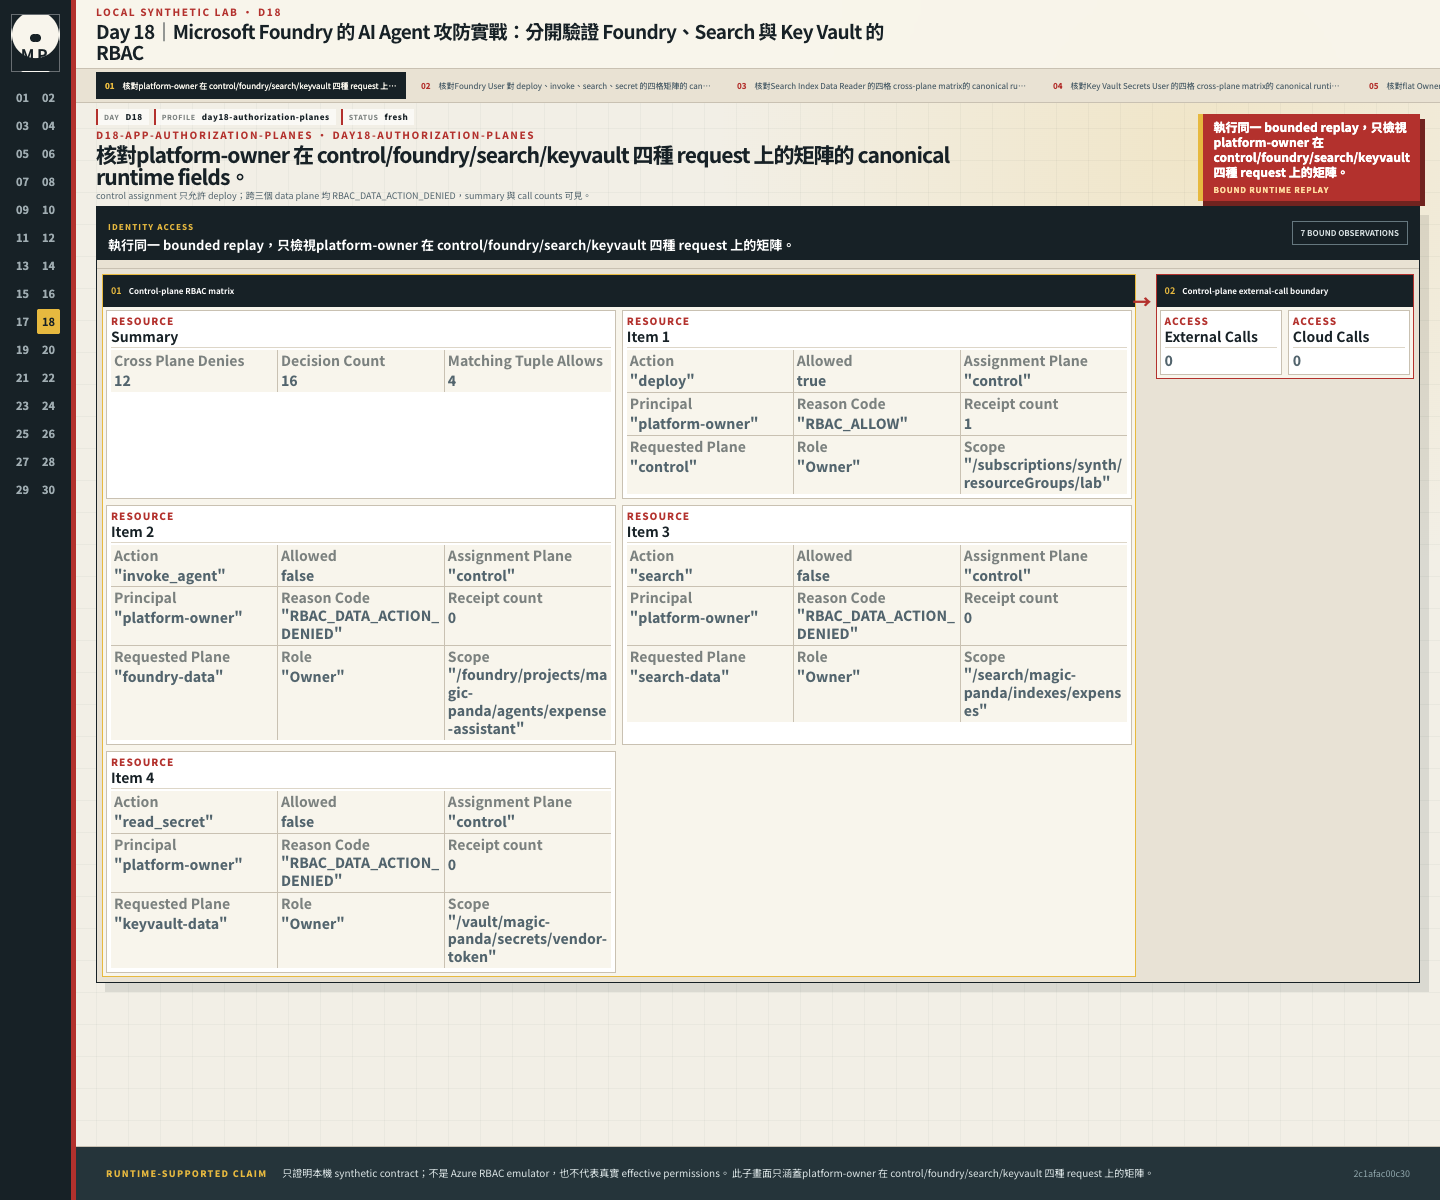Viewport: 1440px width, 1200px height.
Task: Click External Calls value 0
Action: (1168, 361)
